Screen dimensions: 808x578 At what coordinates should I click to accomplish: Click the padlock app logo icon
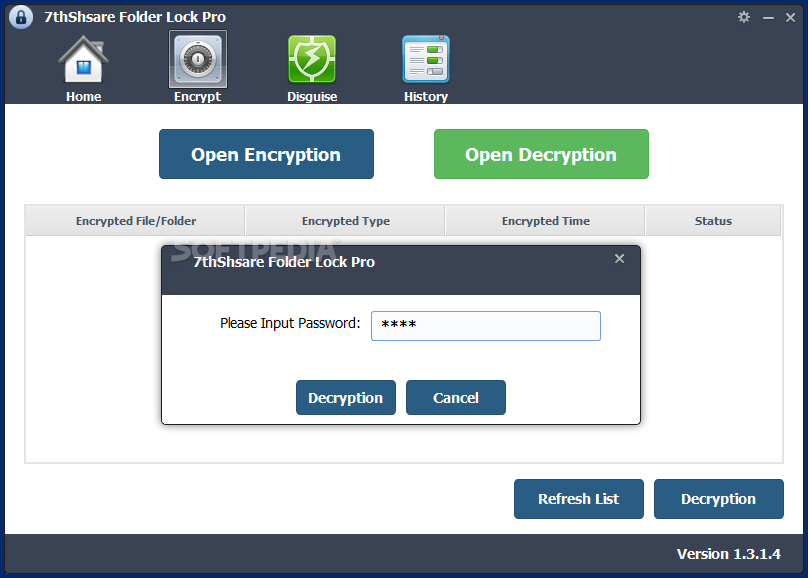pyautogui.click(x=21, y=17)
